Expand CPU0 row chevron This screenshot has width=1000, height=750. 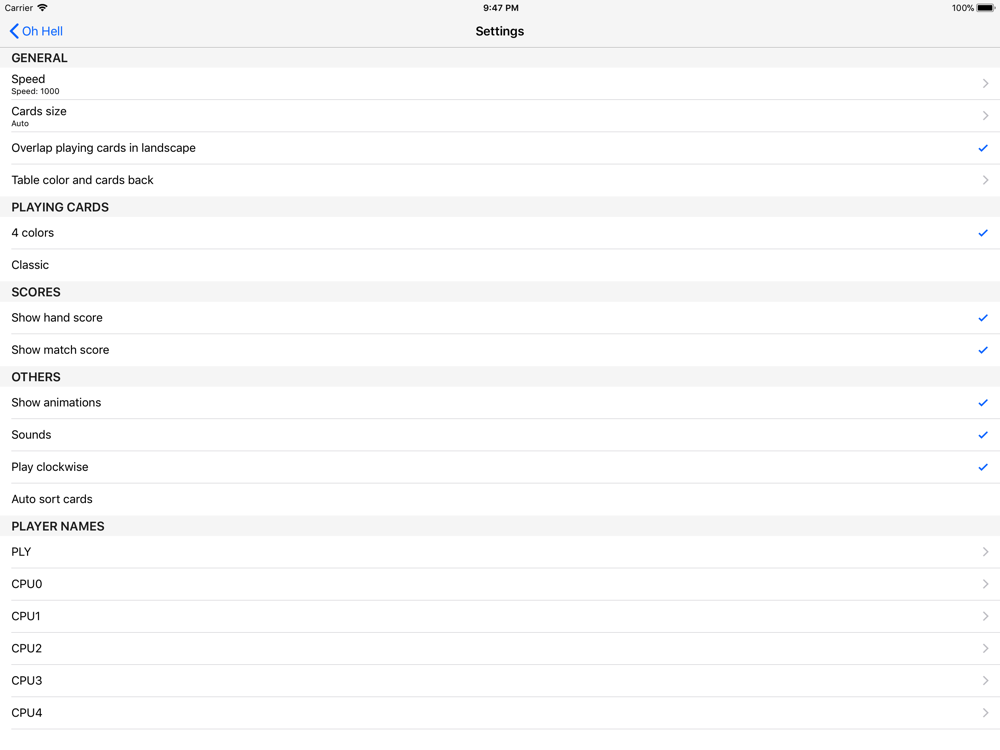[x=985, y=584]
